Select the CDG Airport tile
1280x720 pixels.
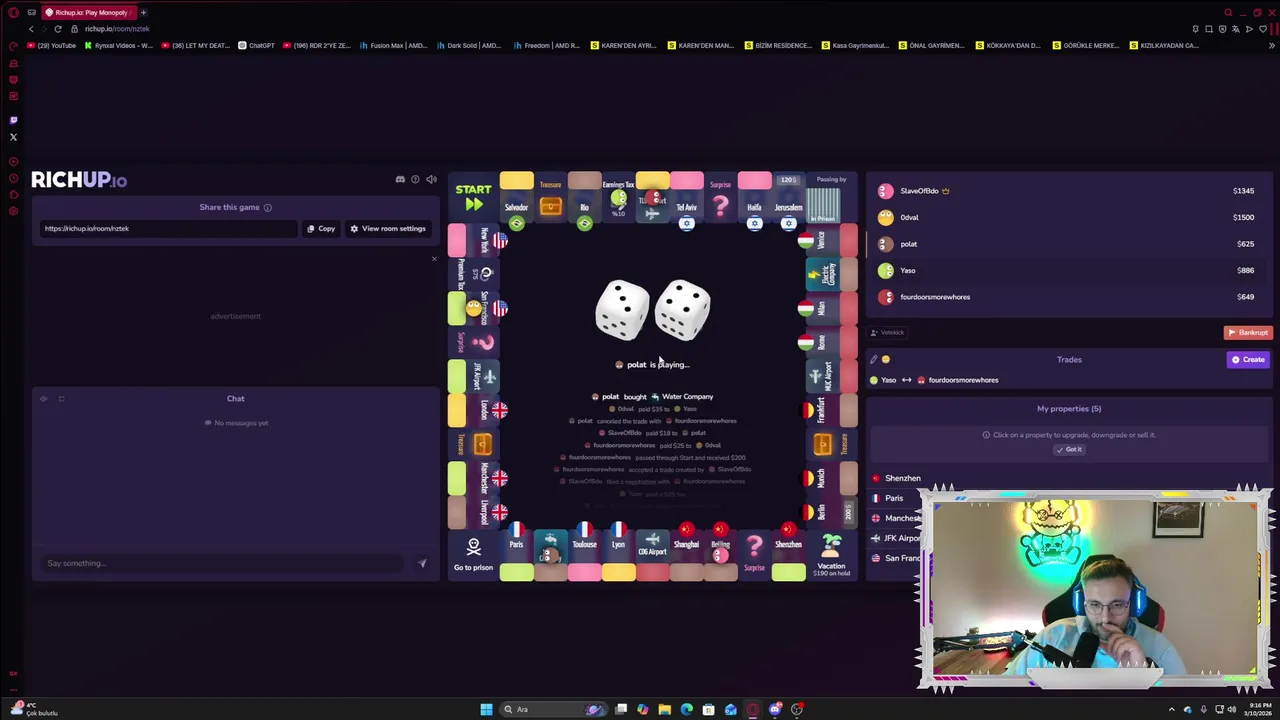tap(652, 554)
